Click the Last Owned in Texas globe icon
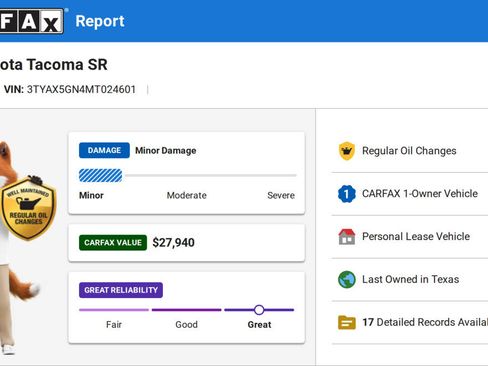This screenshot has height=366, width=488. [x=347, y=279]
